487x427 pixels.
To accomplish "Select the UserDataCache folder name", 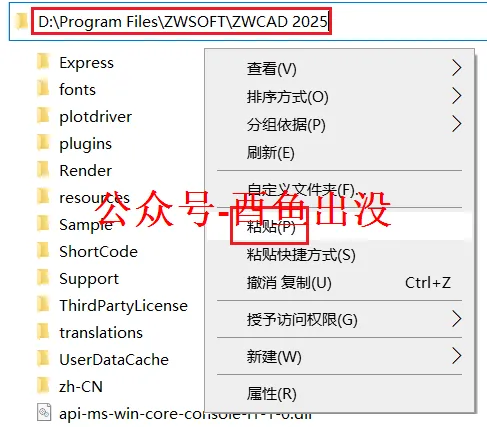I will coord(114,360).
